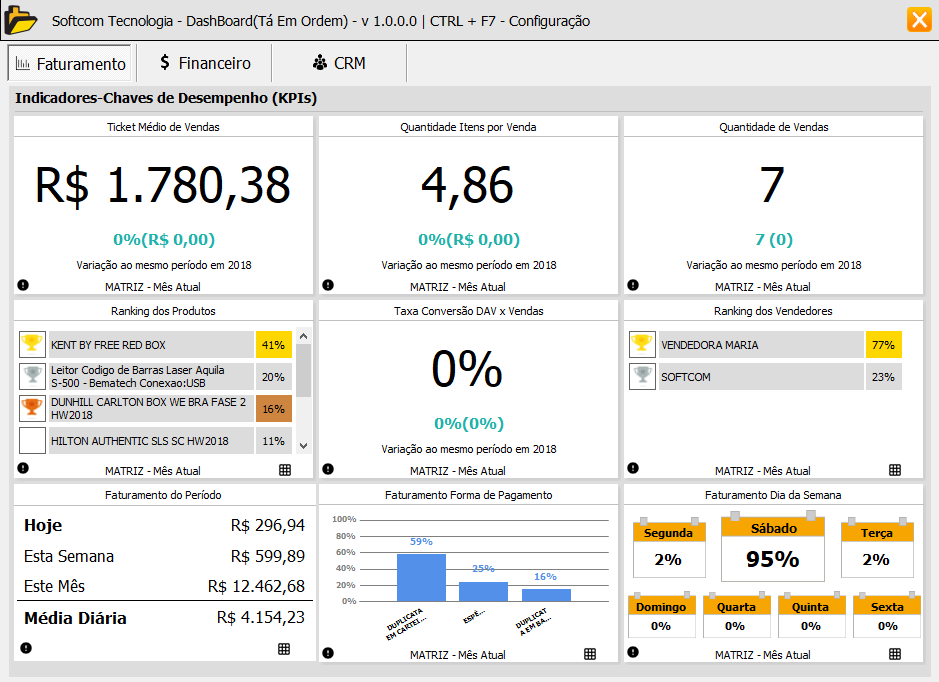Click info icon in Taxa Conversão DAV panel
The height and width of the screenshot is (682, 939).
tap(328, 469)
